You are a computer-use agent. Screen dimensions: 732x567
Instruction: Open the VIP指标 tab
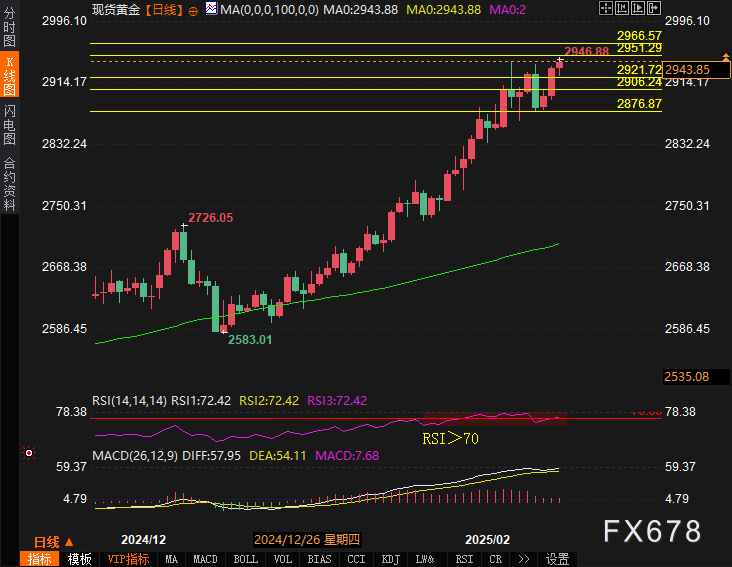tap(129, 559)
